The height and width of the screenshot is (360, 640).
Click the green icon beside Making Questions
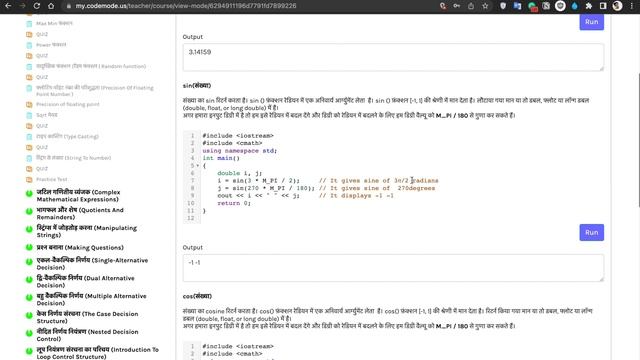pos(29,247)
